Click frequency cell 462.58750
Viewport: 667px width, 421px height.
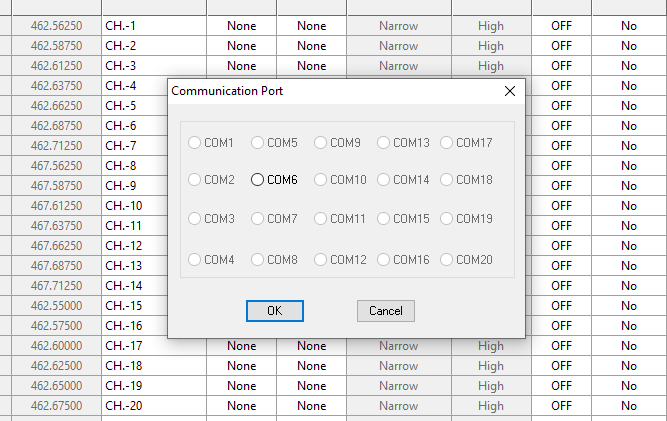coord(57,46)
